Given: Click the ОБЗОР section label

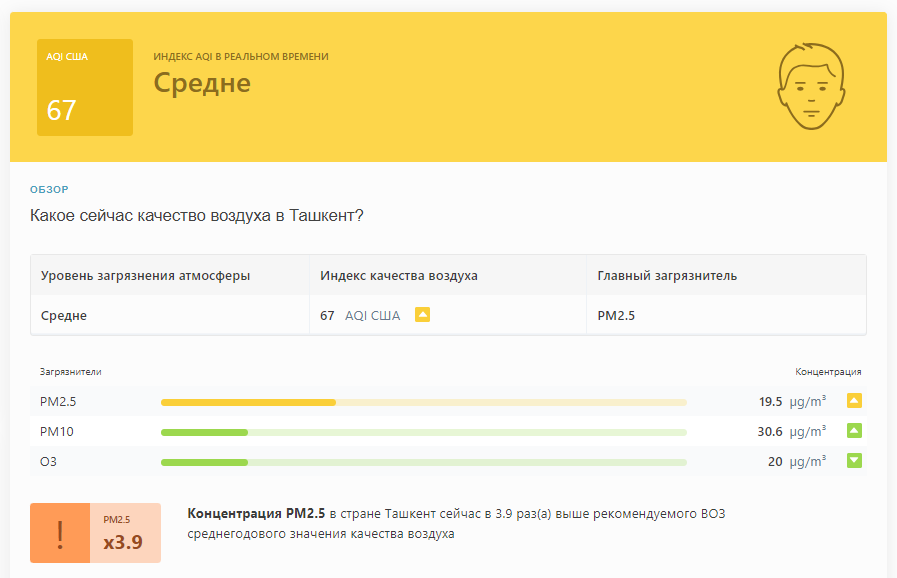Looking at the screenshot, I should pos(49,189).
